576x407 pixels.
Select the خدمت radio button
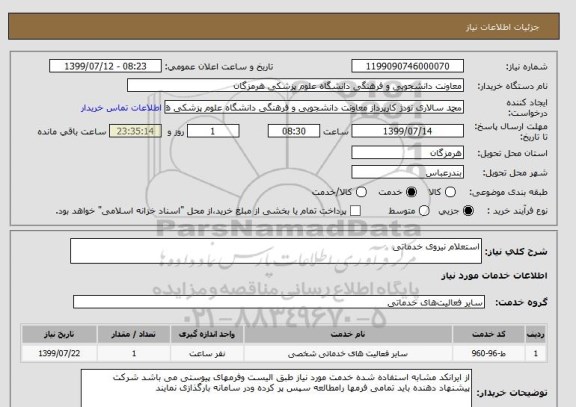tap(411, 192)
